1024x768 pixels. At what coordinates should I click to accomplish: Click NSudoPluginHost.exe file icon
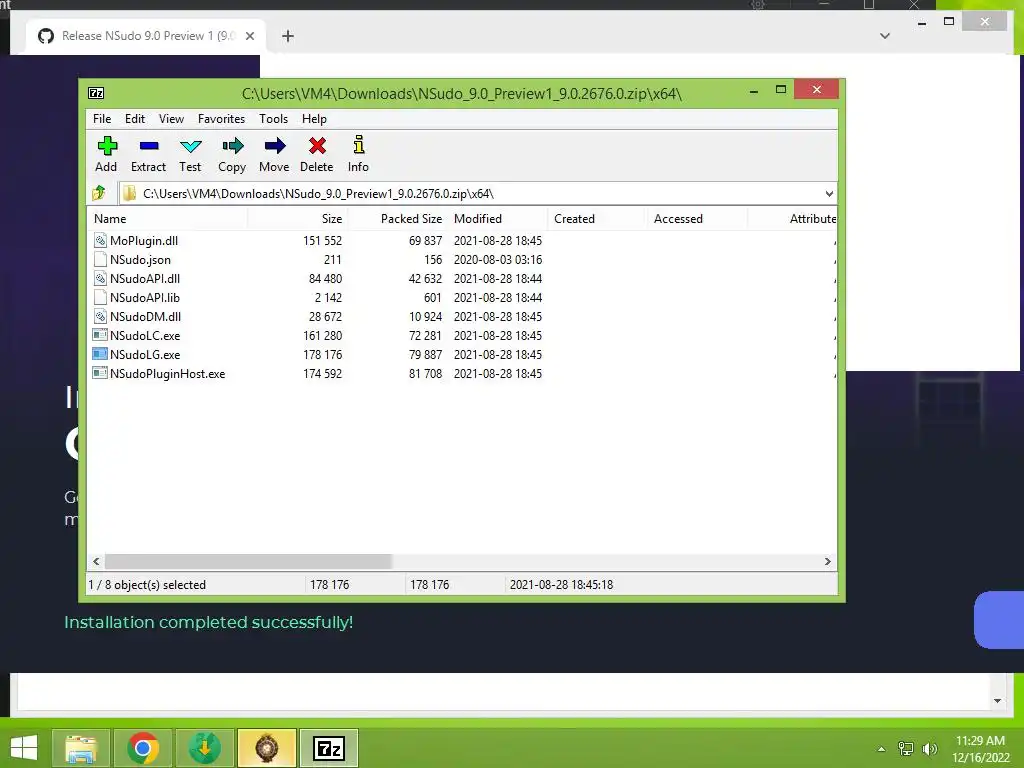(100, 373)
